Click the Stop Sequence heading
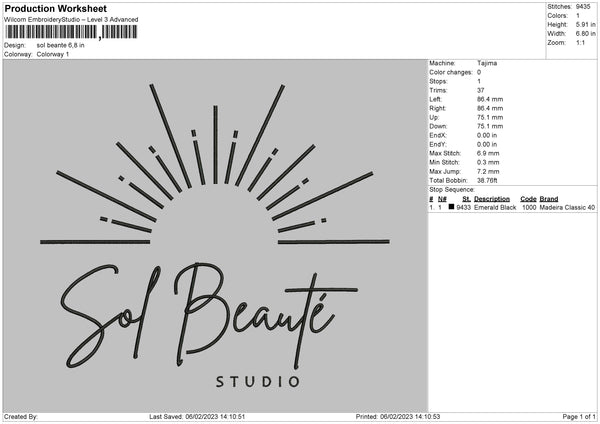600x424 pixels. click(452, 190)
